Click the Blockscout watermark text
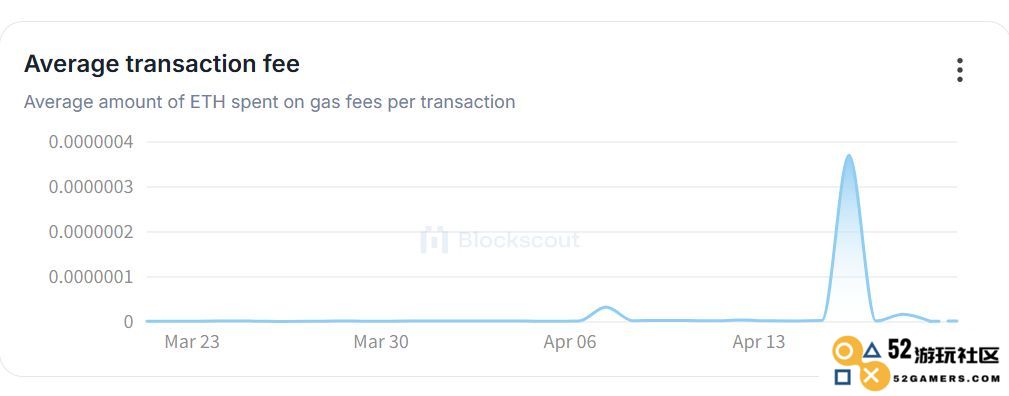This screenshot has height=396, width=1009. point(519,240)
